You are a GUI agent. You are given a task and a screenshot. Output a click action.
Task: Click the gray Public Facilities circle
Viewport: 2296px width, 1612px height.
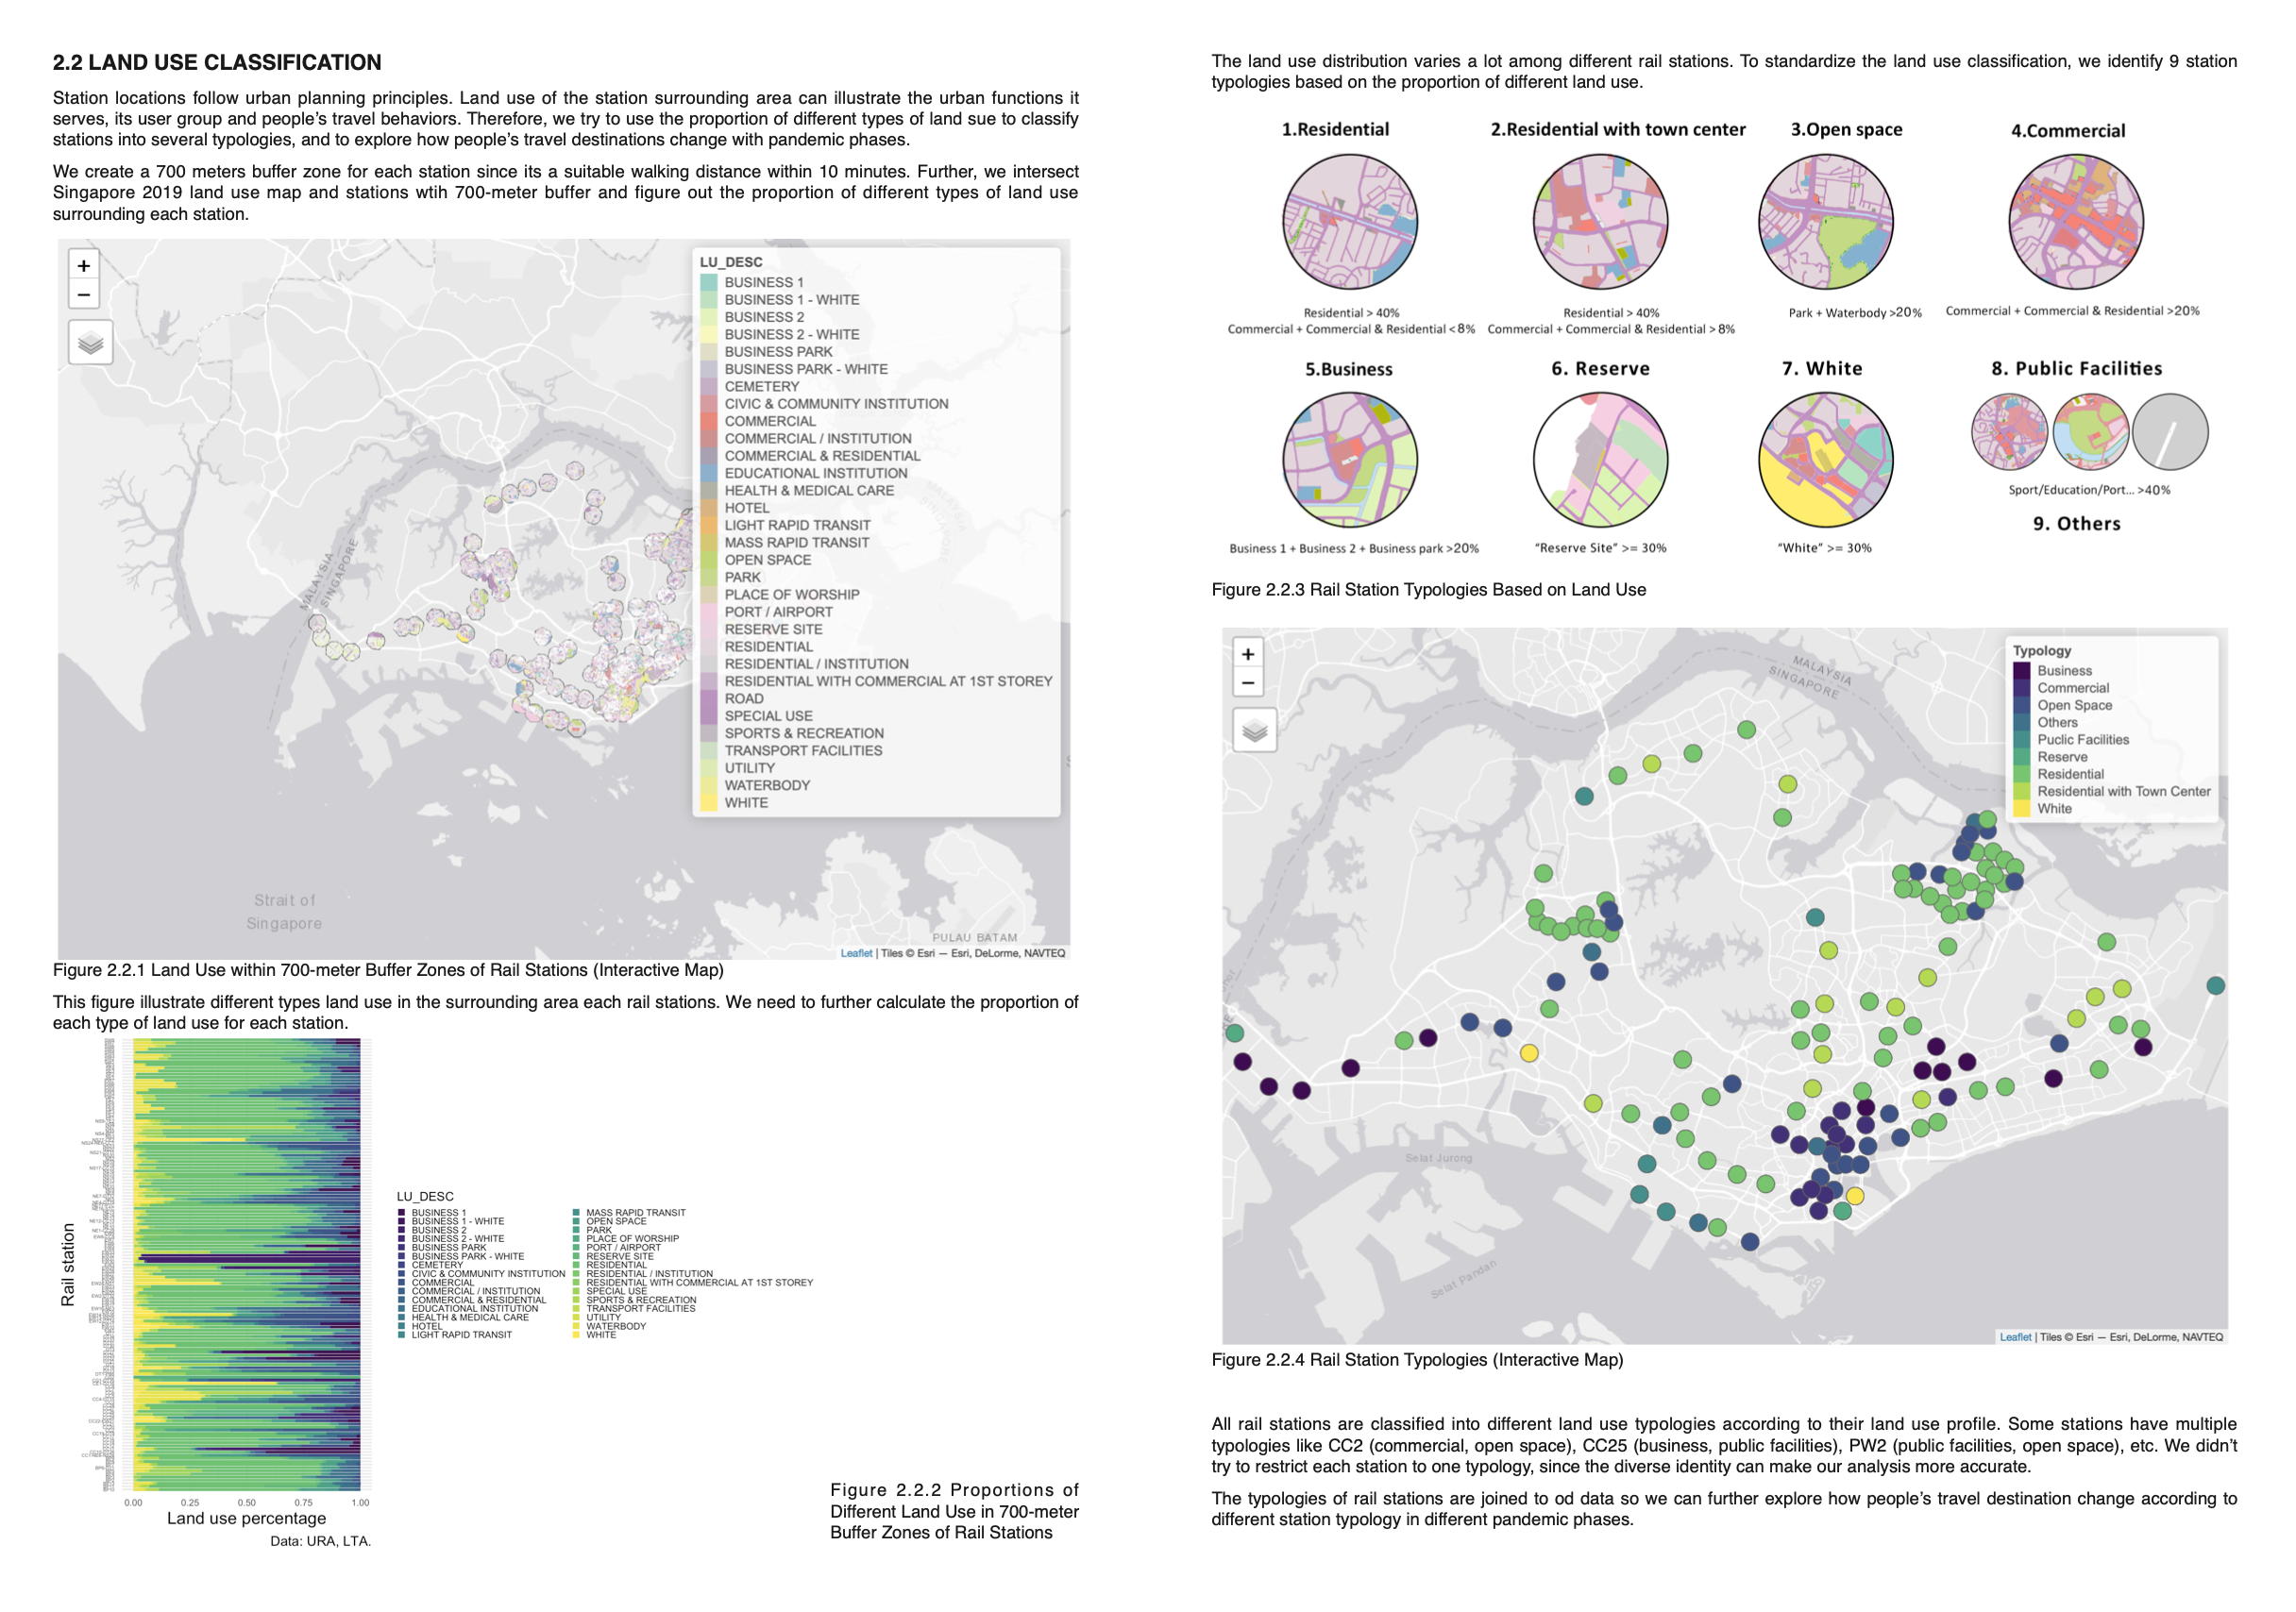(x=2170, y=432)
